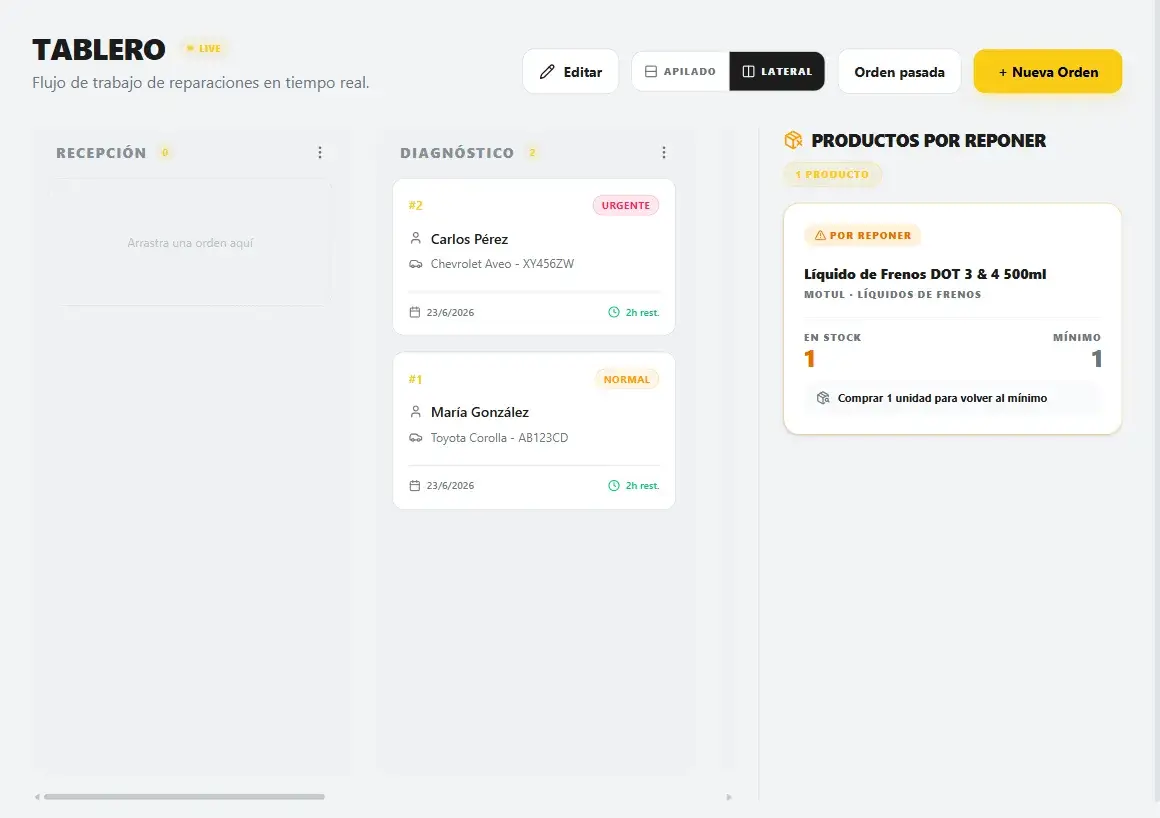
Task: Select the Carlos Pérez name
Action: click(470, 239)
